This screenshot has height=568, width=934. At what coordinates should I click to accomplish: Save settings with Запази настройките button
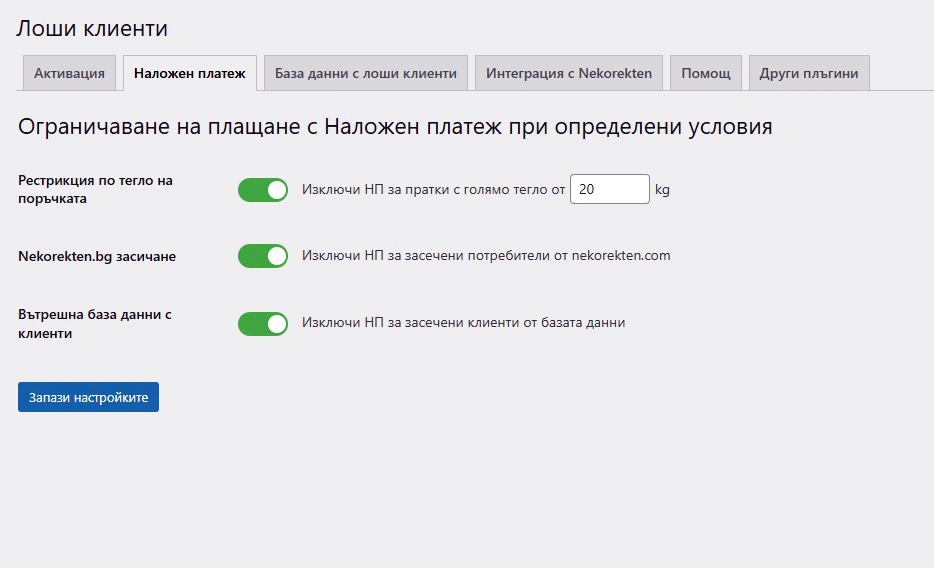(88, 397)
